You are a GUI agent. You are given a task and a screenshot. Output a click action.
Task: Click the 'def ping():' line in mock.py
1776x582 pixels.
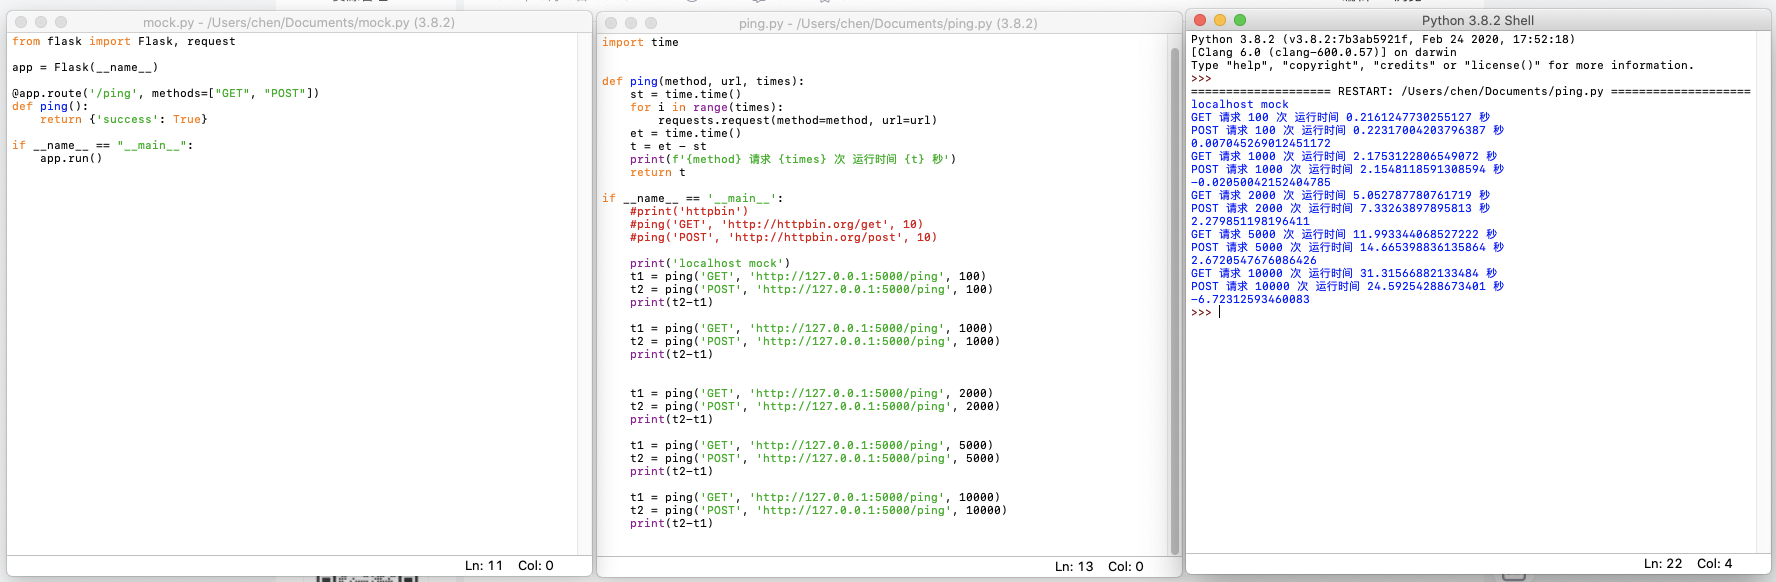[50, 107]
